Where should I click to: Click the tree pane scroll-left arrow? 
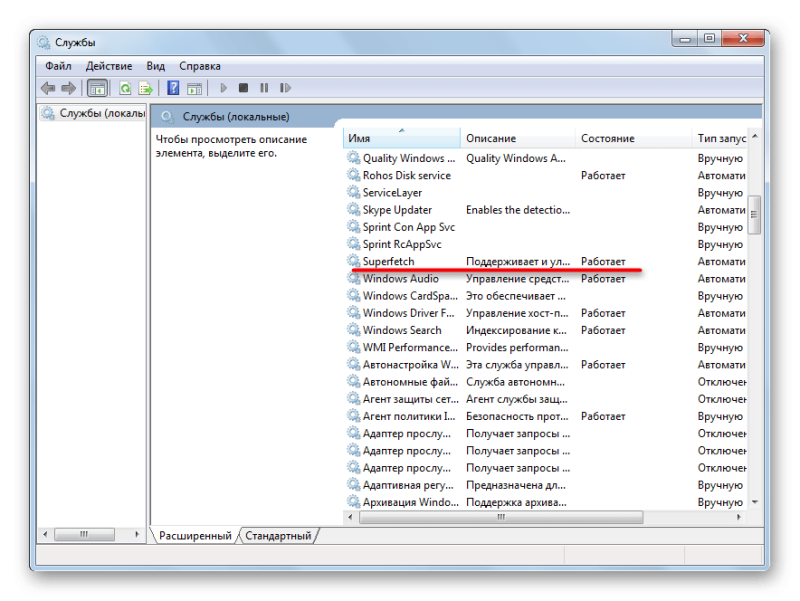(x=45, y=534)
